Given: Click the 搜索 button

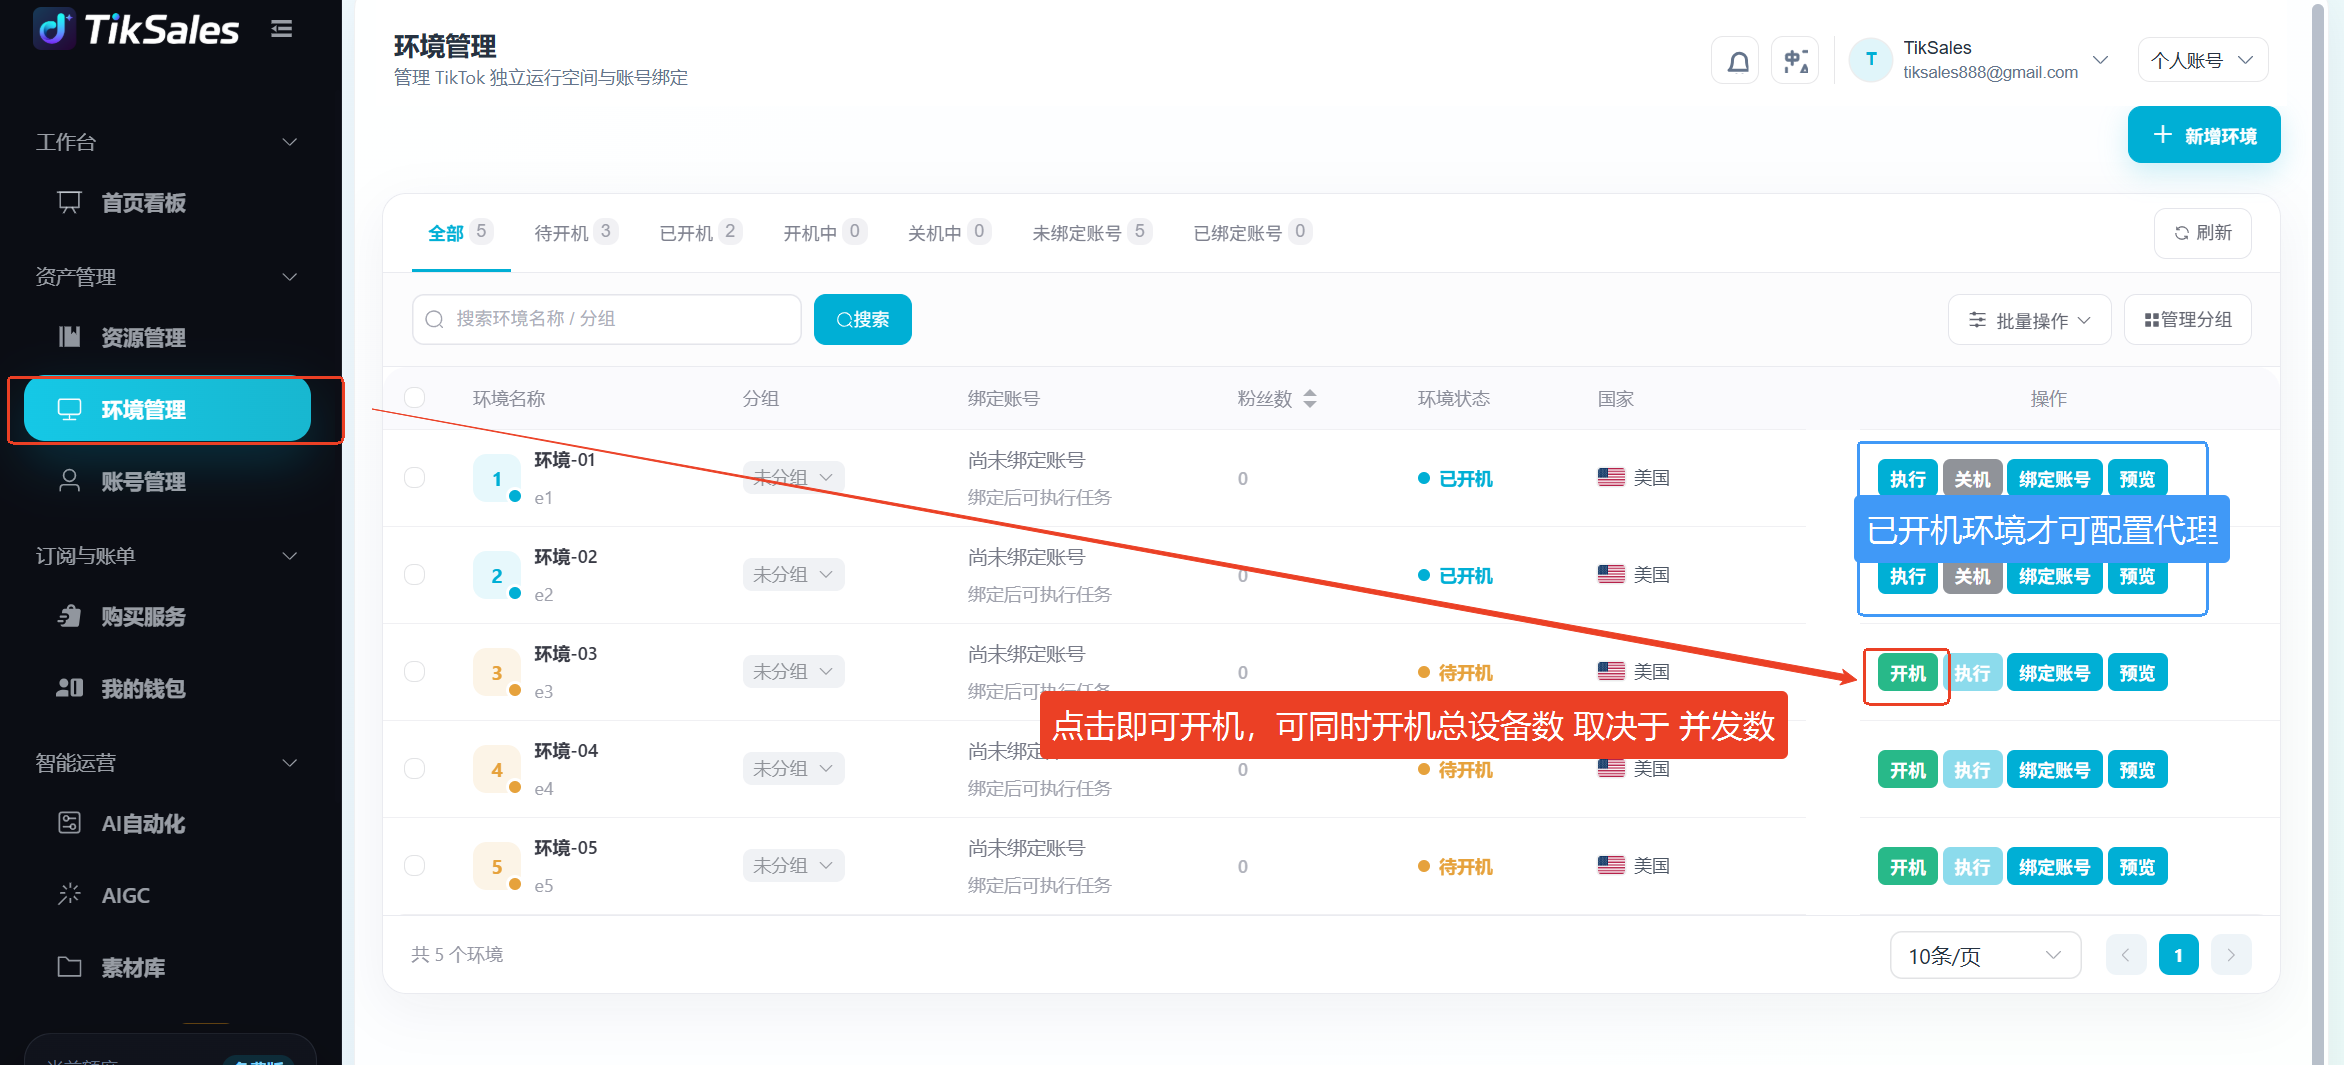Looking at the screenshot, I should (863, 319).
